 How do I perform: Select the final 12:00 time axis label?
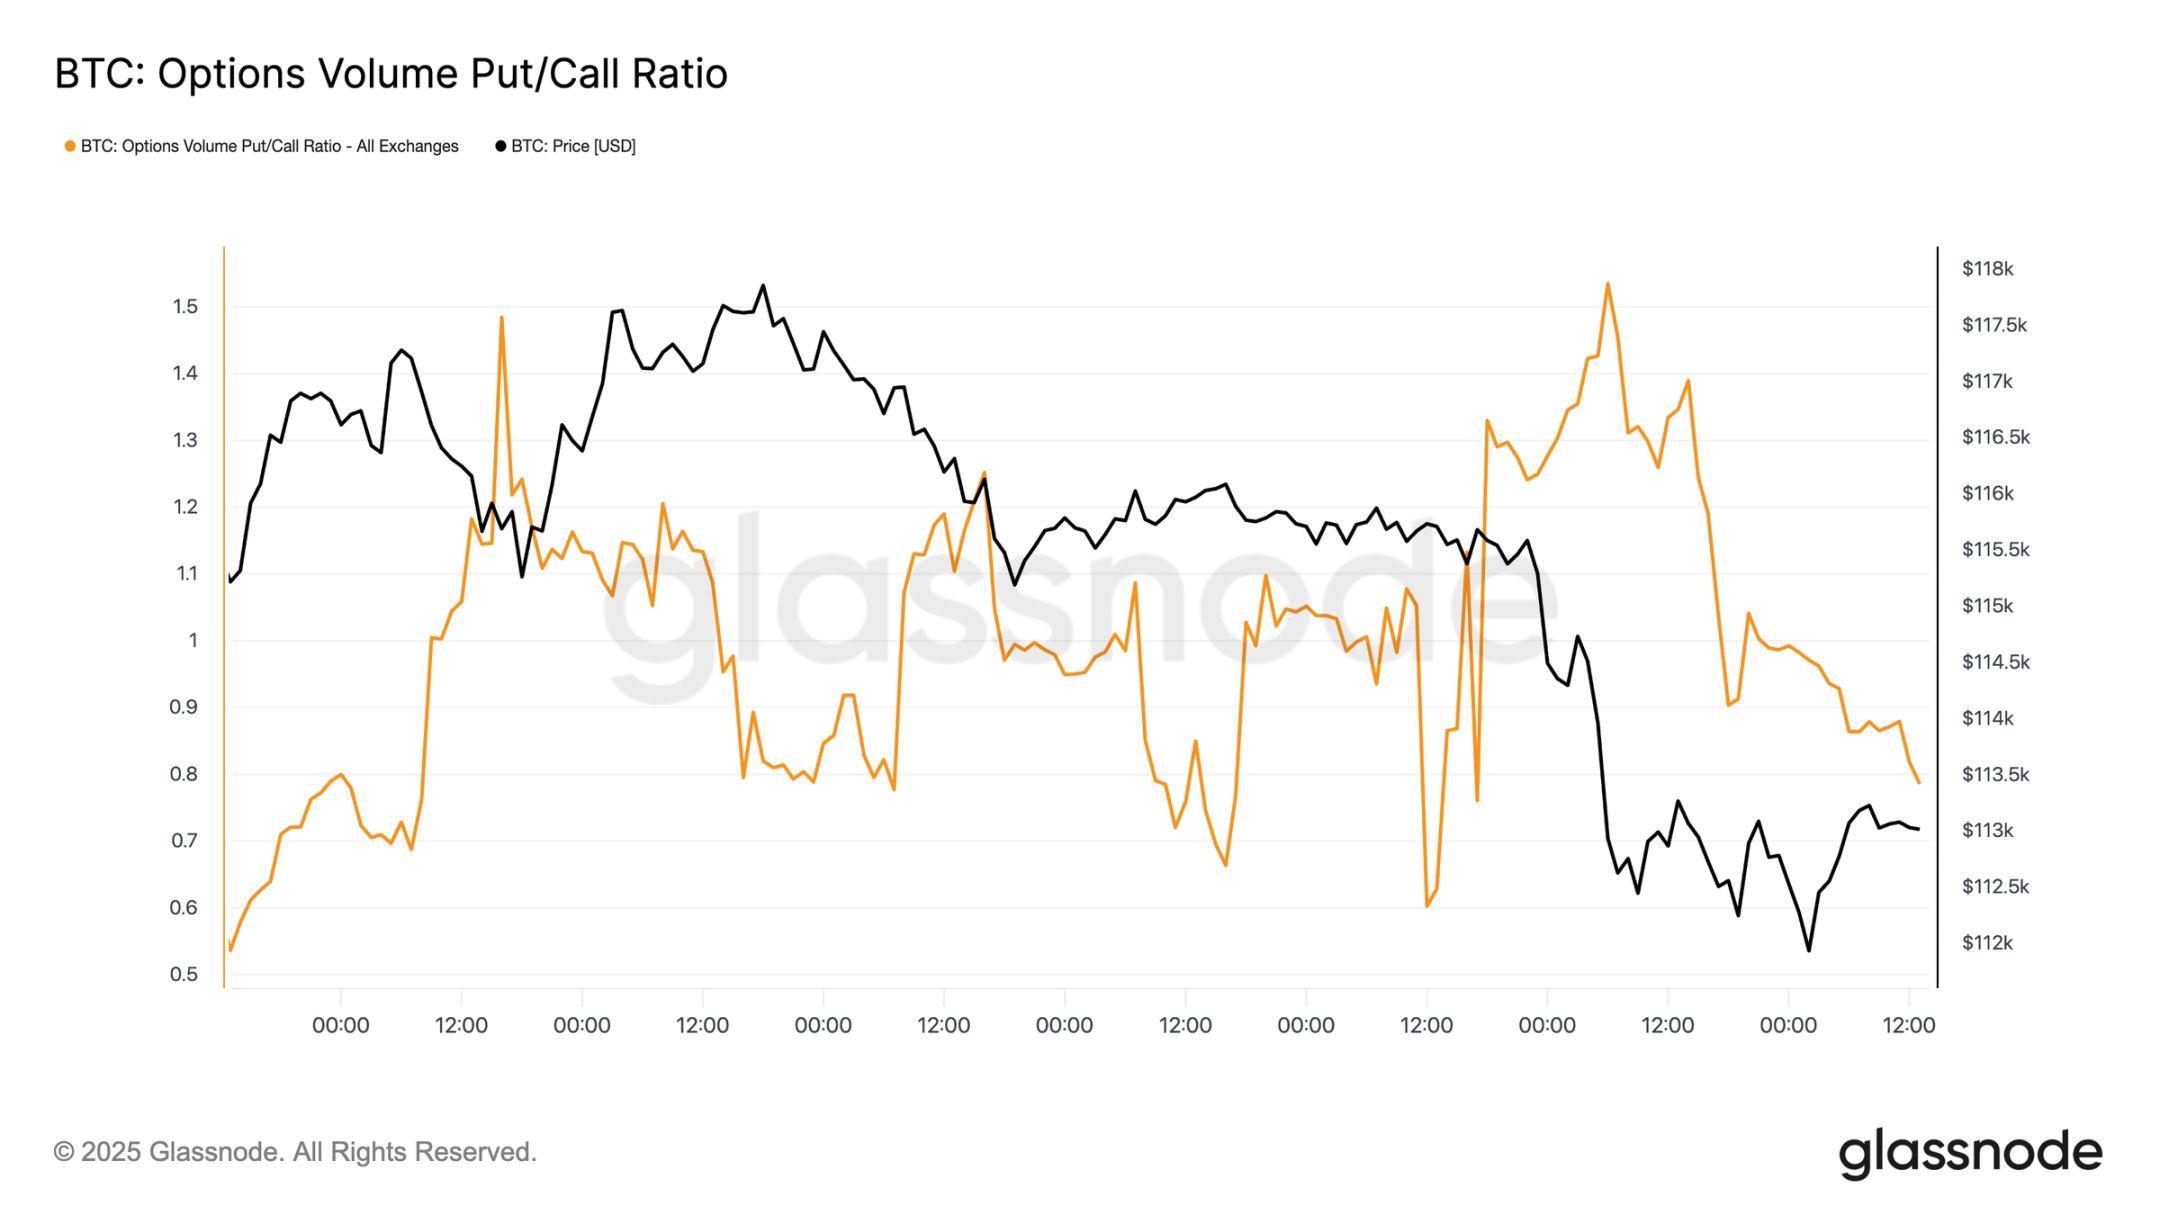click(x=1909, y=1026)
